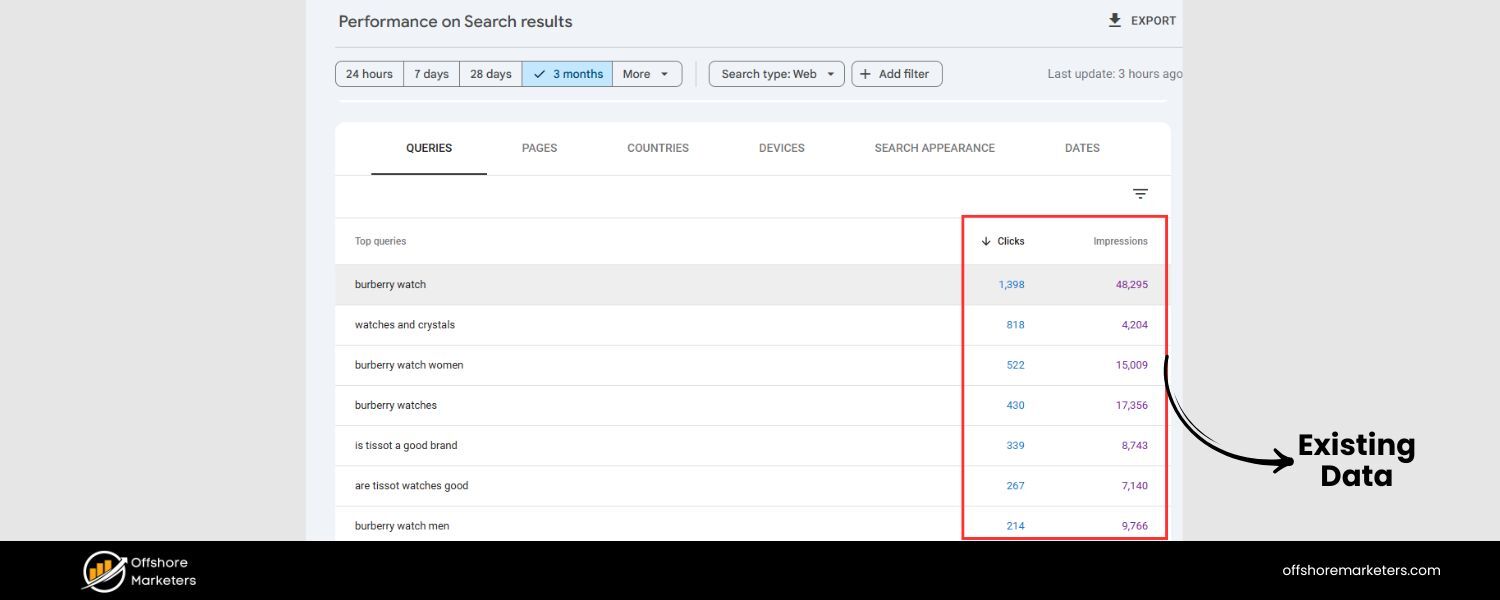
Task: Select the 24 hours date range filter
Action: (369, 73)
